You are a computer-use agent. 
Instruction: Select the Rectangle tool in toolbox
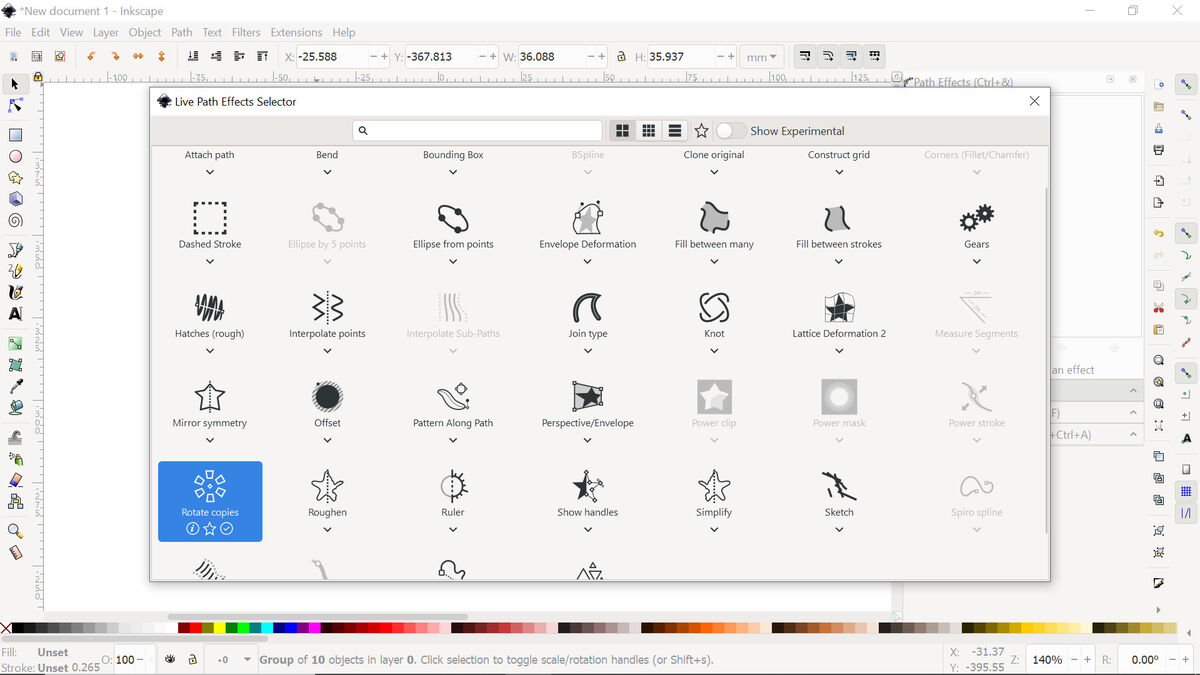(15, 135)
